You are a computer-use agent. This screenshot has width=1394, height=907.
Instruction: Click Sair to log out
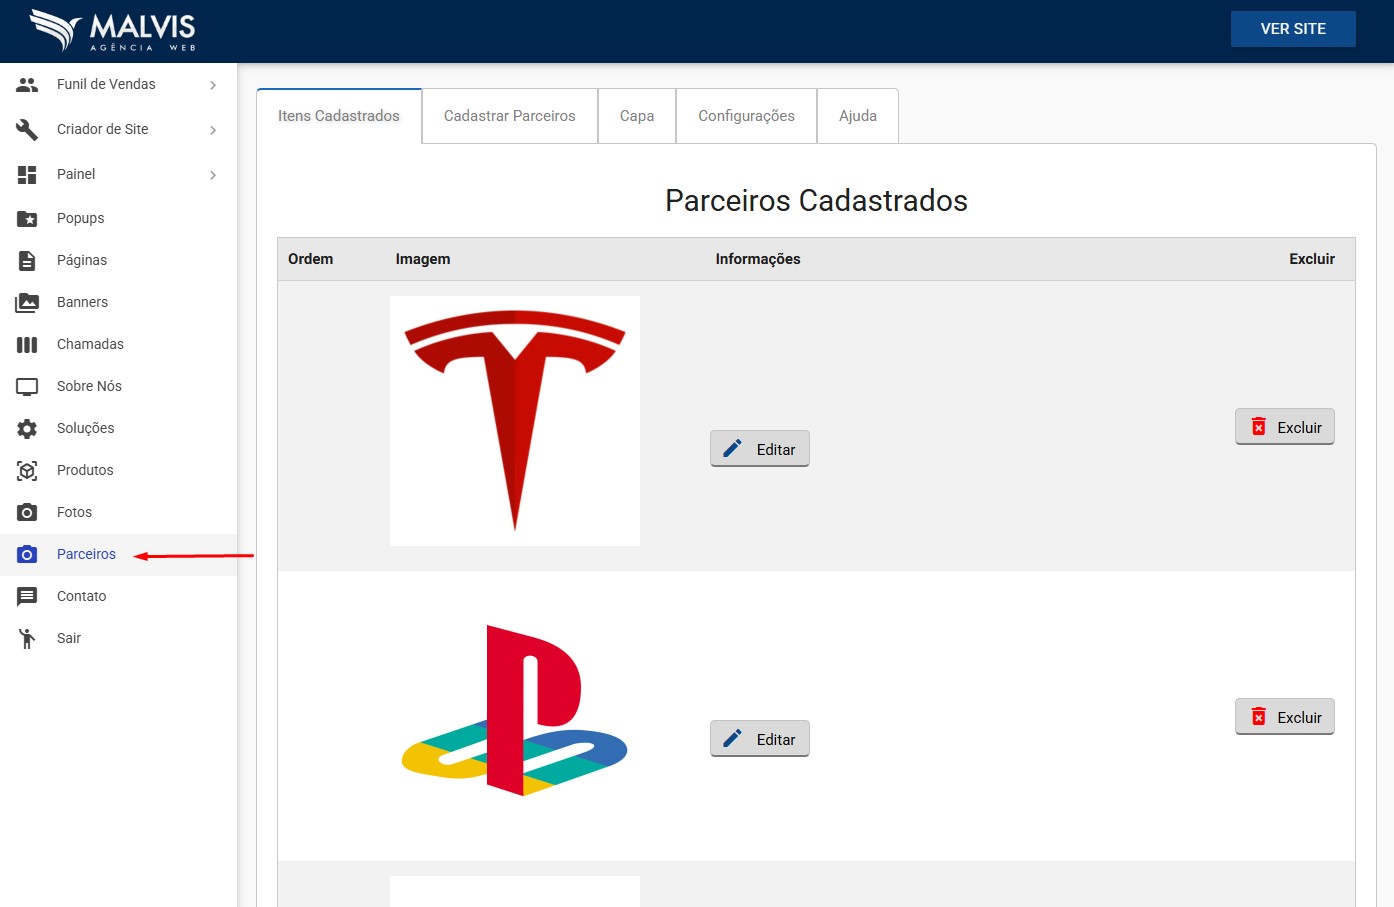pos(118,639)
